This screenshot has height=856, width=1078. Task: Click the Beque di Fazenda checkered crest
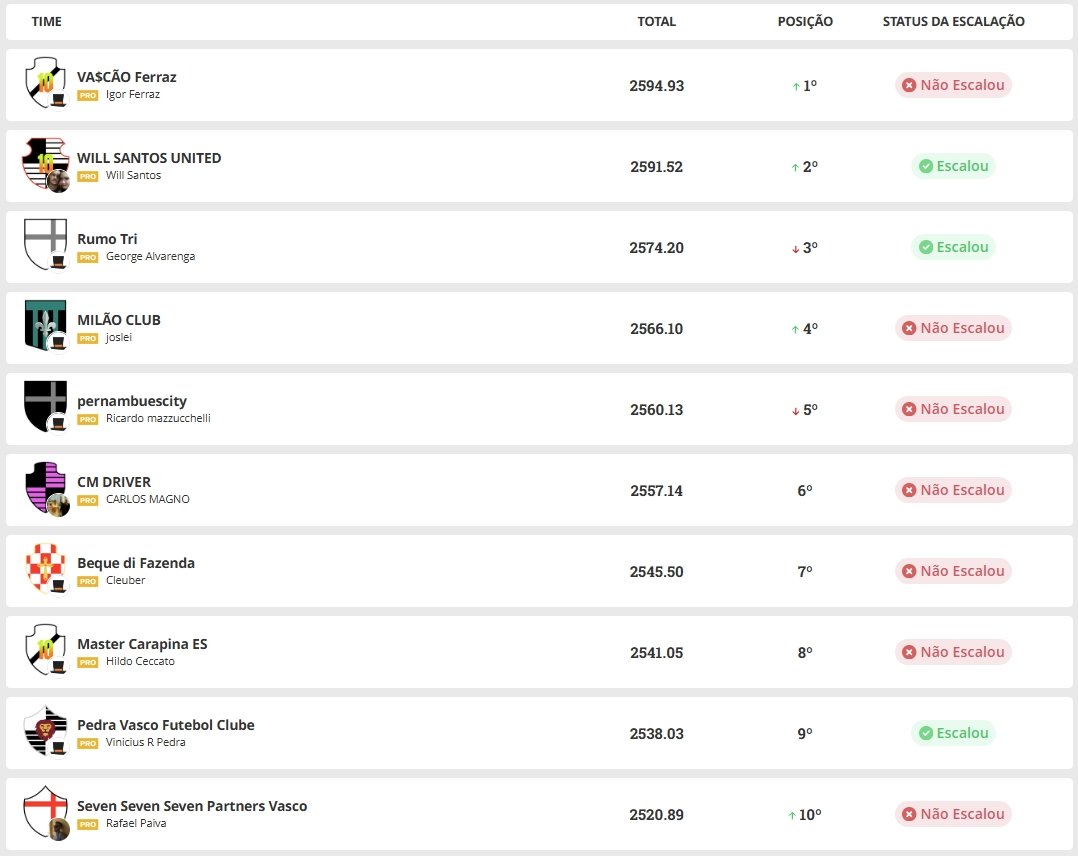click(45, 568)
